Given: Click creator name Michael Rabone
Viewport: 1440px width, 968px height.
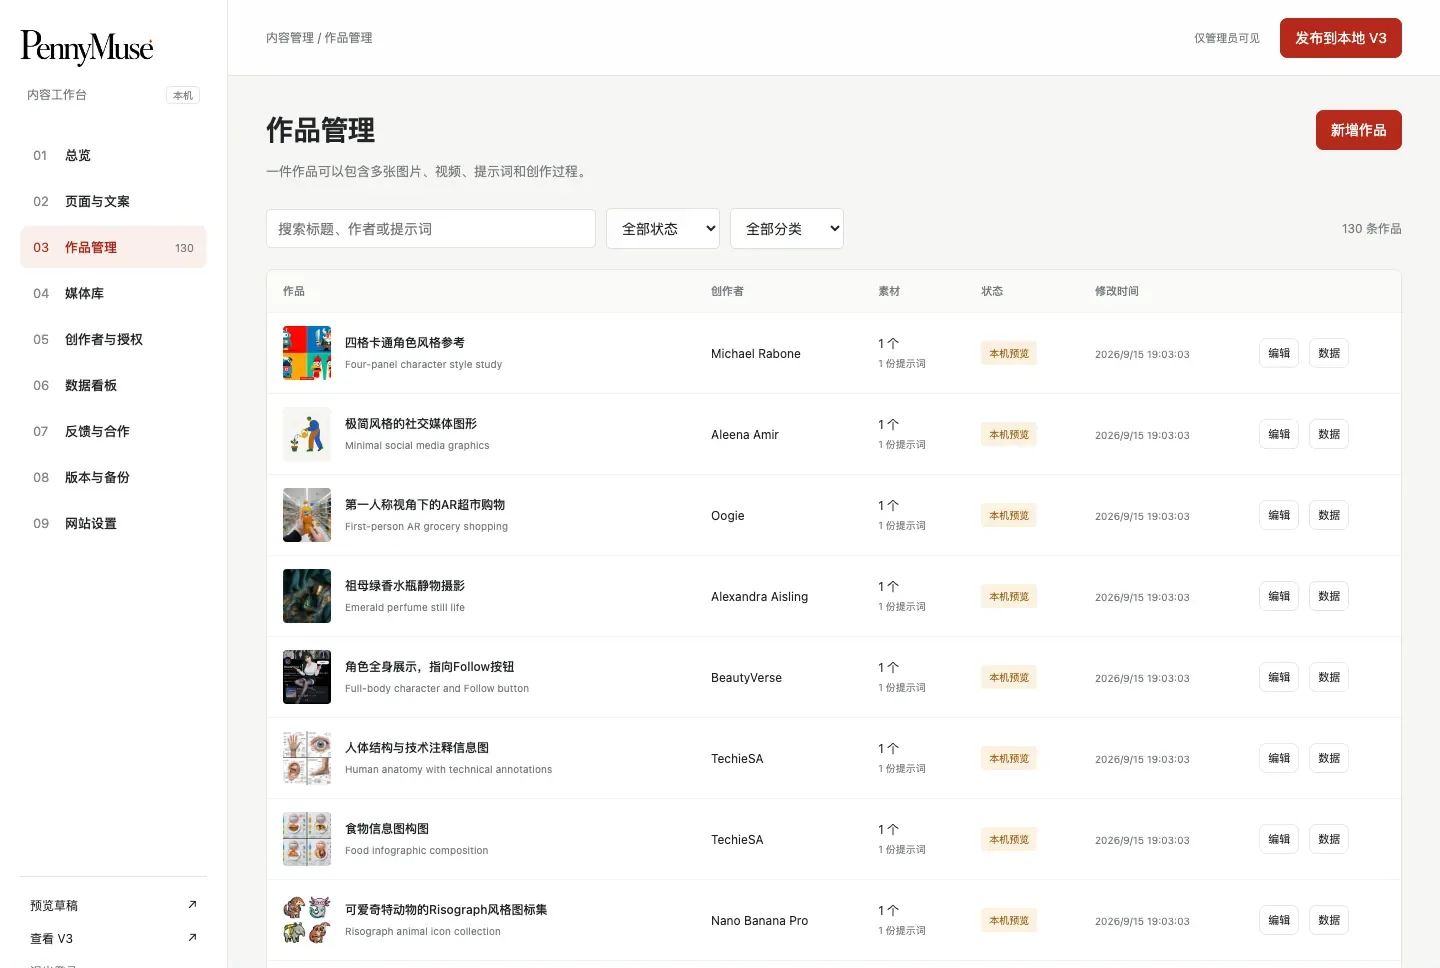Looking at the screenshot, I should click(756, 354).
